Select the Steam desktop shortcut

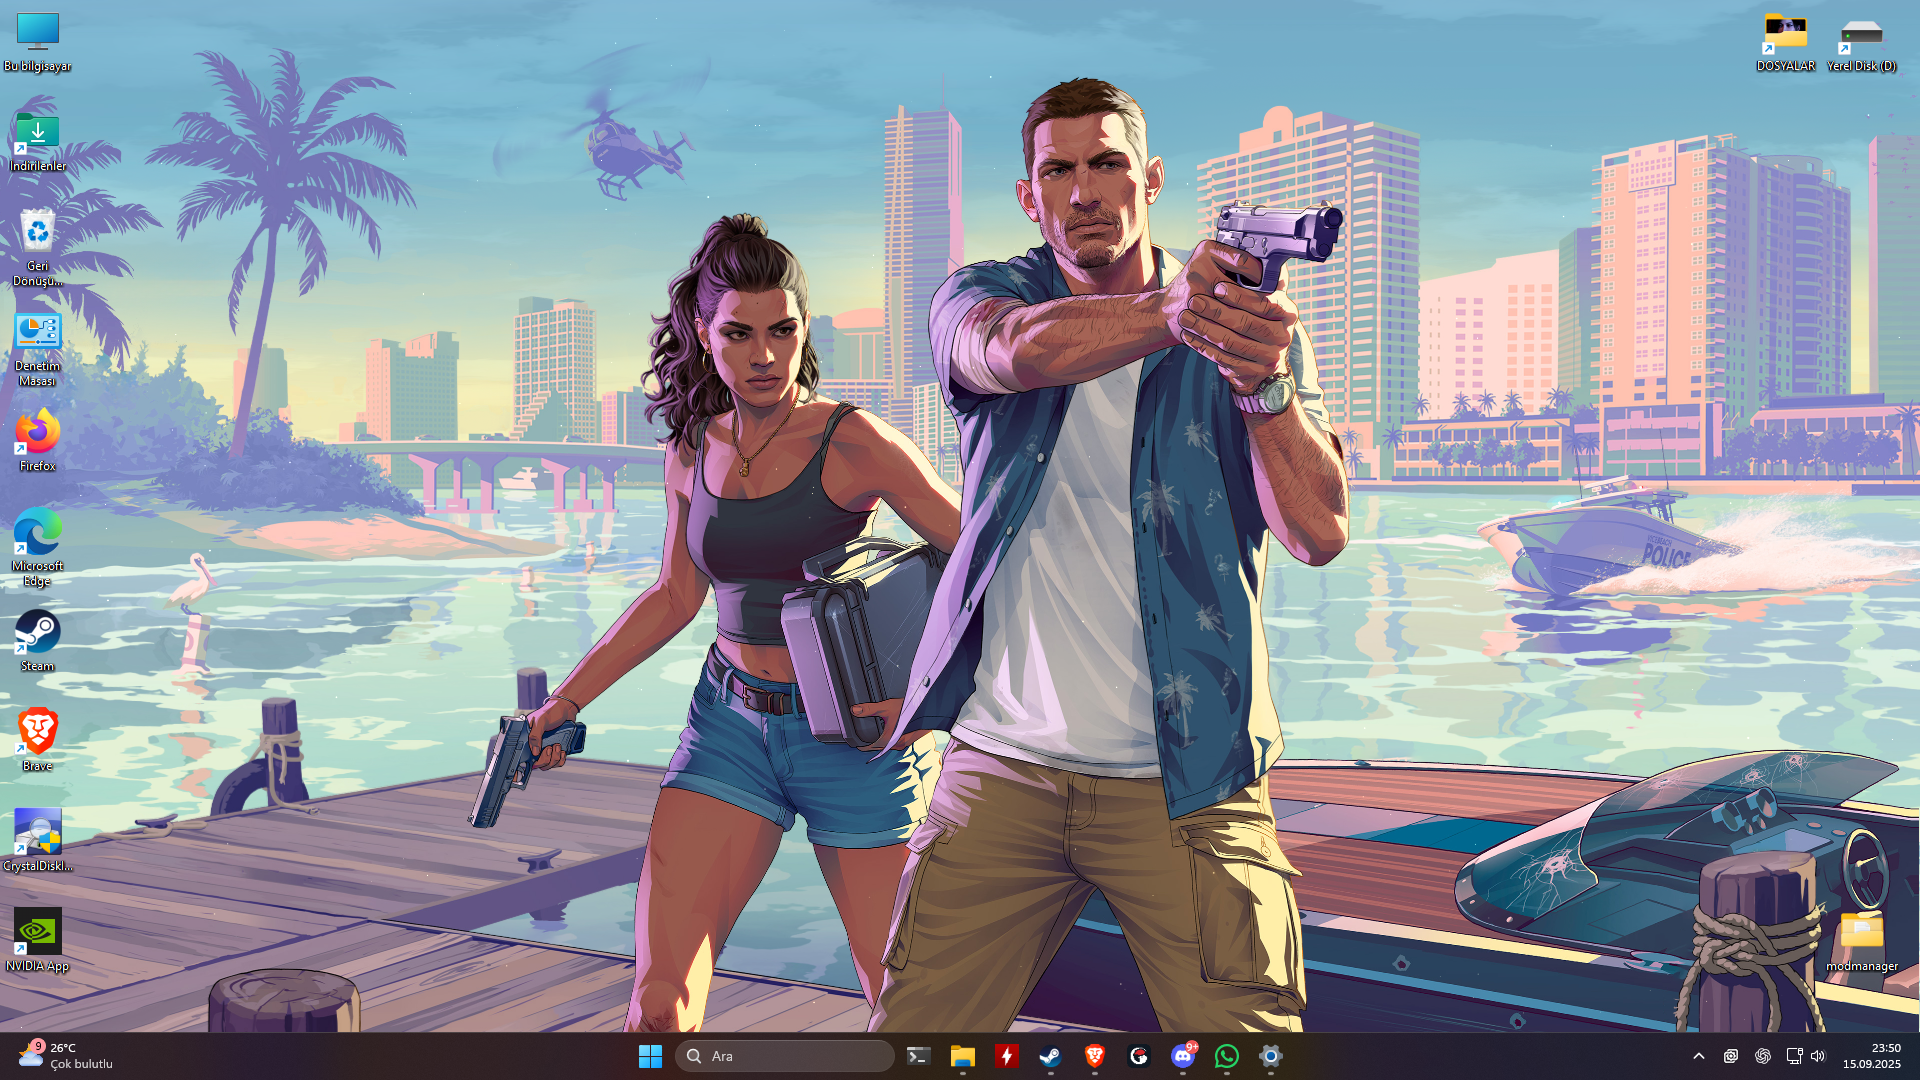37,641
